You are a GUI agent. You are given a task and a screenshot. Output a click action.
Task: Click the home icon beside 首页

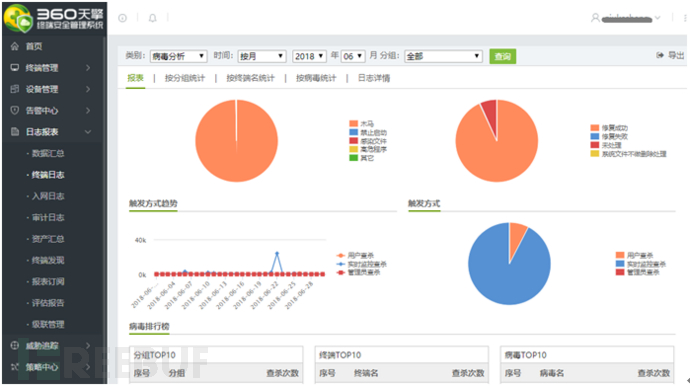[x=15, y=46]
